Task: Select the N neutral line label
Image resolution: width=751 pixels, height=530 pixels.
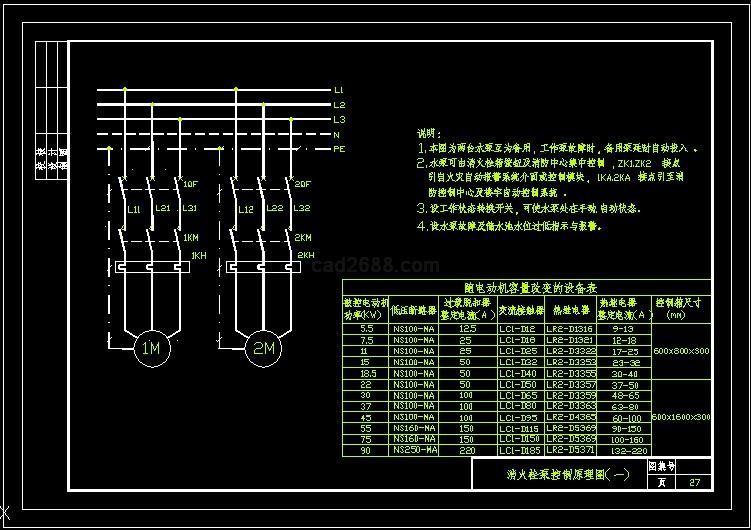Action: [x=337, y=134]
